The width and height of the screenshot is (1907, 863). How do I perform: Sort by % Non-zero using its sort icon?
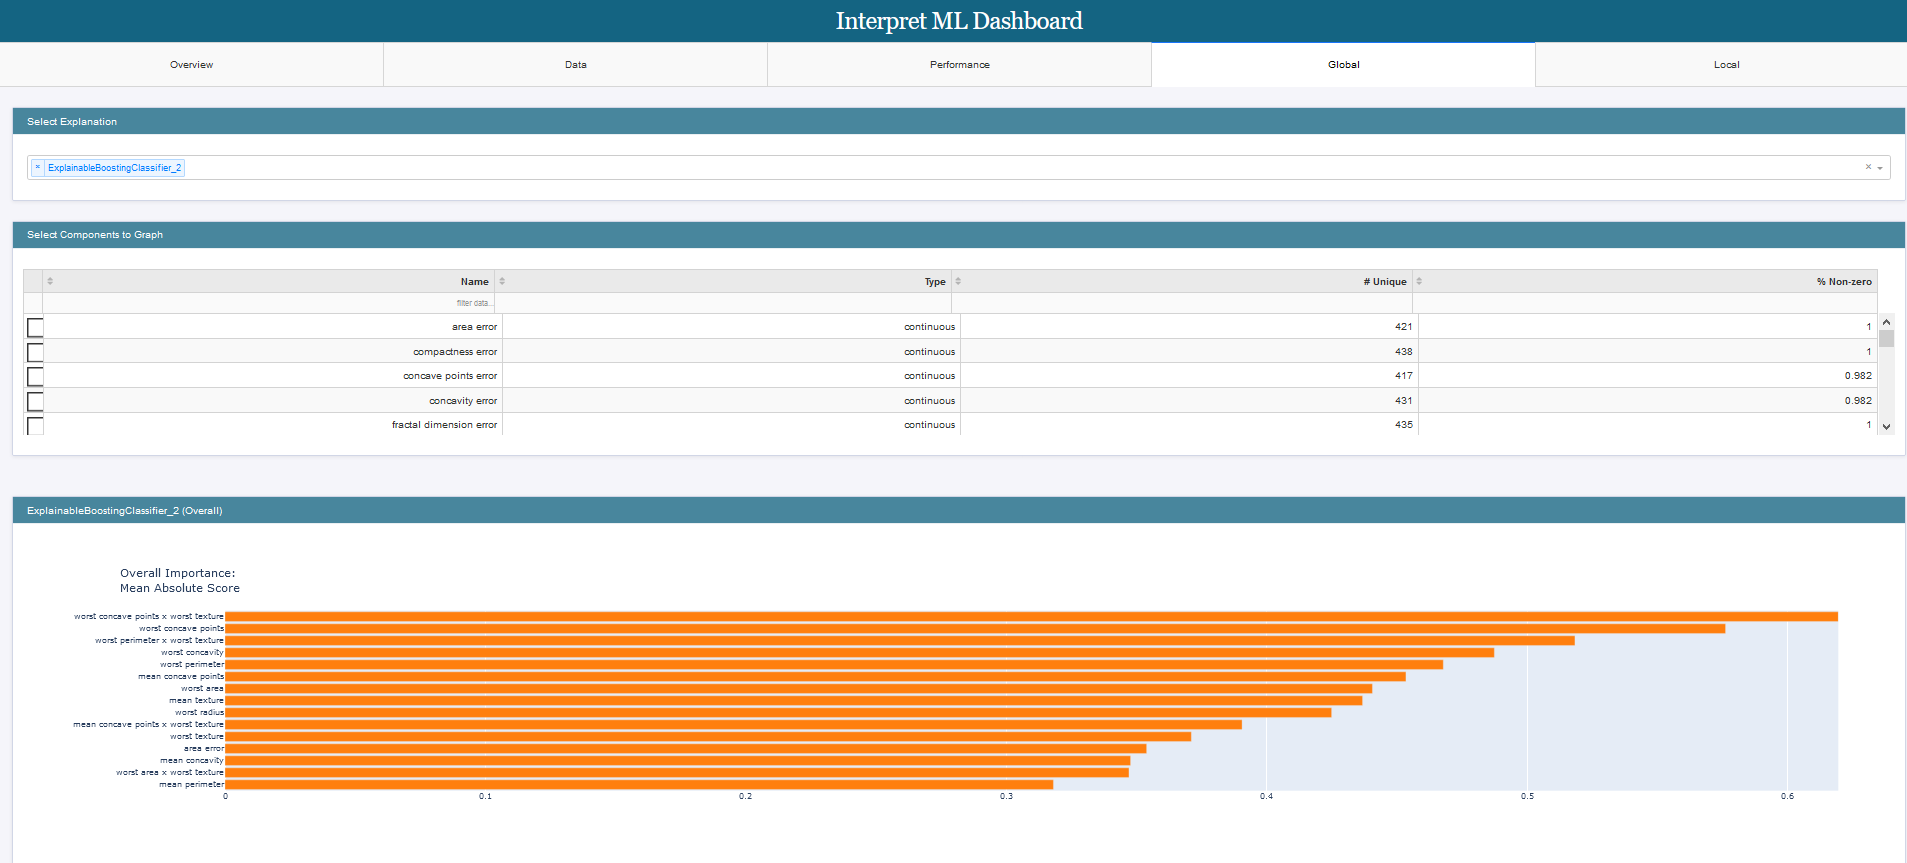click(1419, 281)
